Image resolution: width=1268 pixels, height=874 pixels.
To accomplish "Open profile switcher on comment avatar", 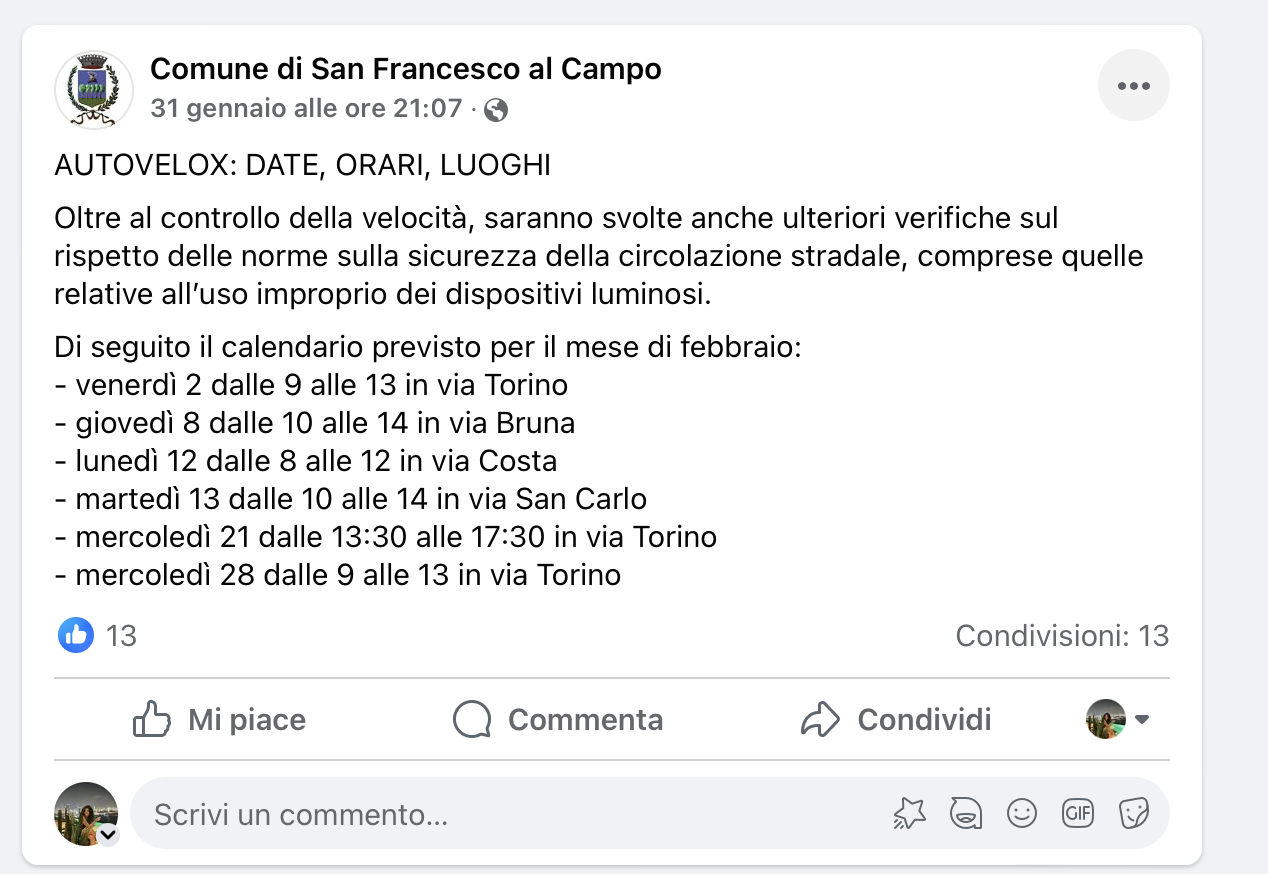I will pos(107,835).
